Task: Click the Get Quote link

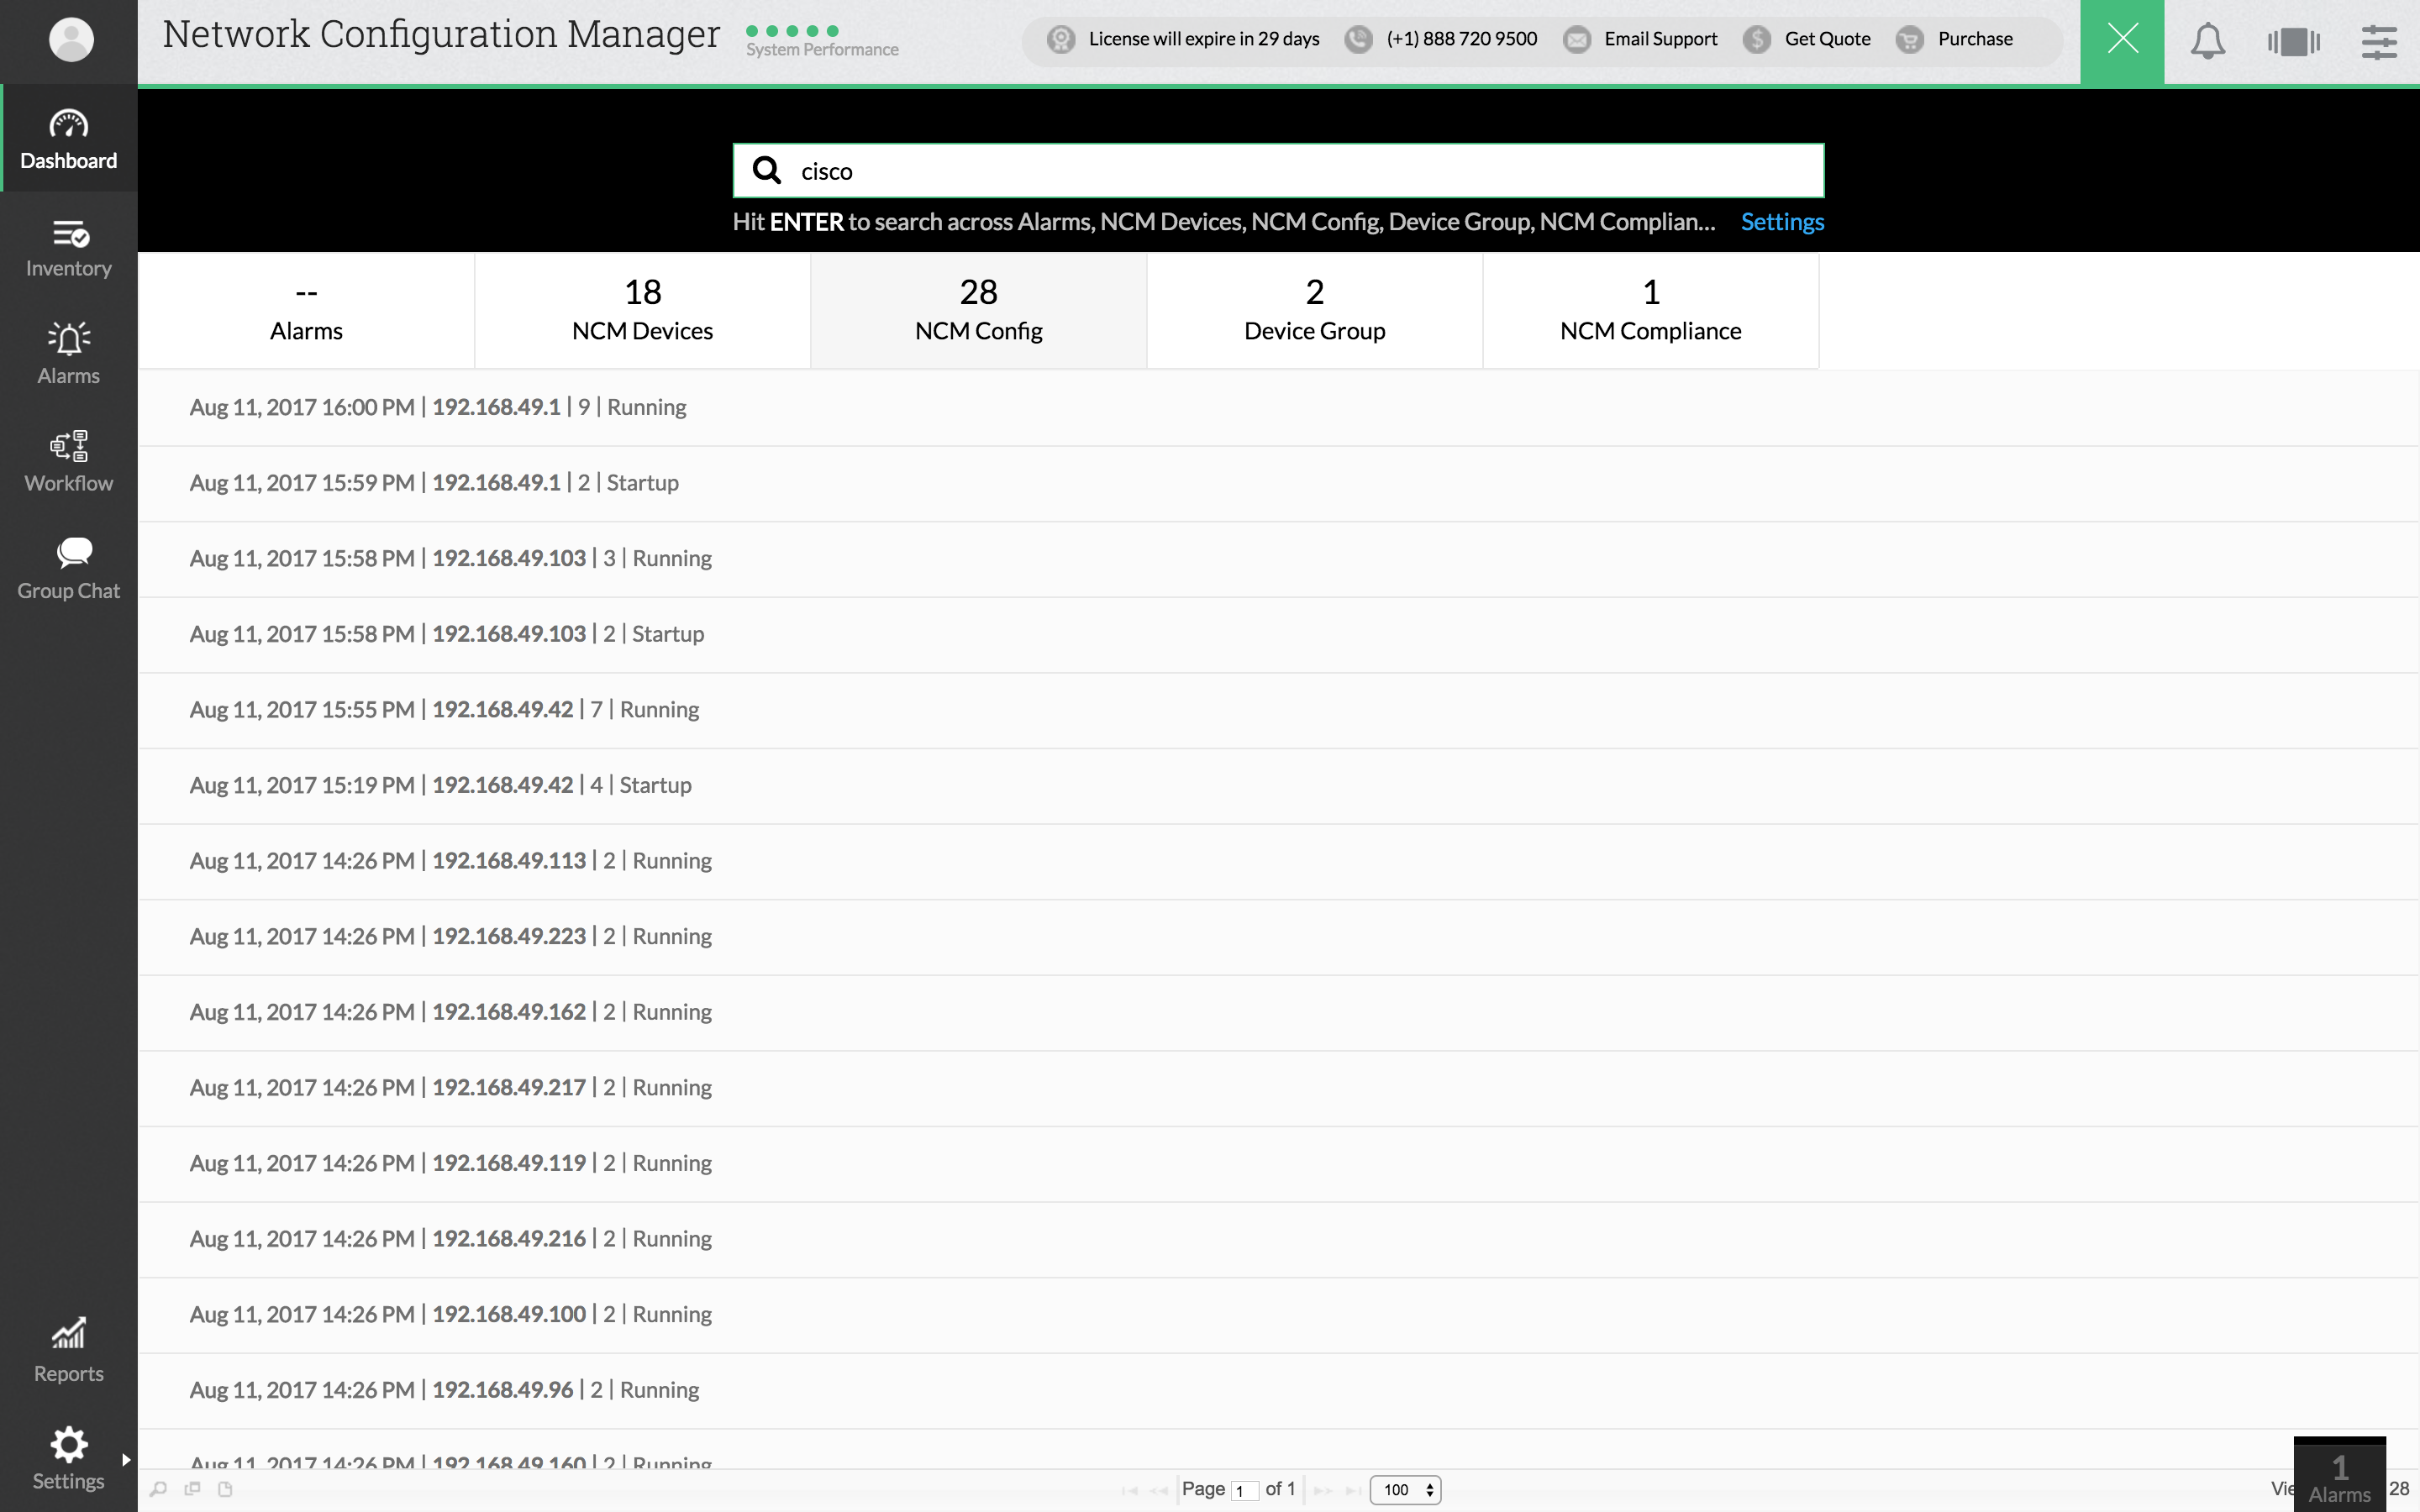Action: point(1827,39)
